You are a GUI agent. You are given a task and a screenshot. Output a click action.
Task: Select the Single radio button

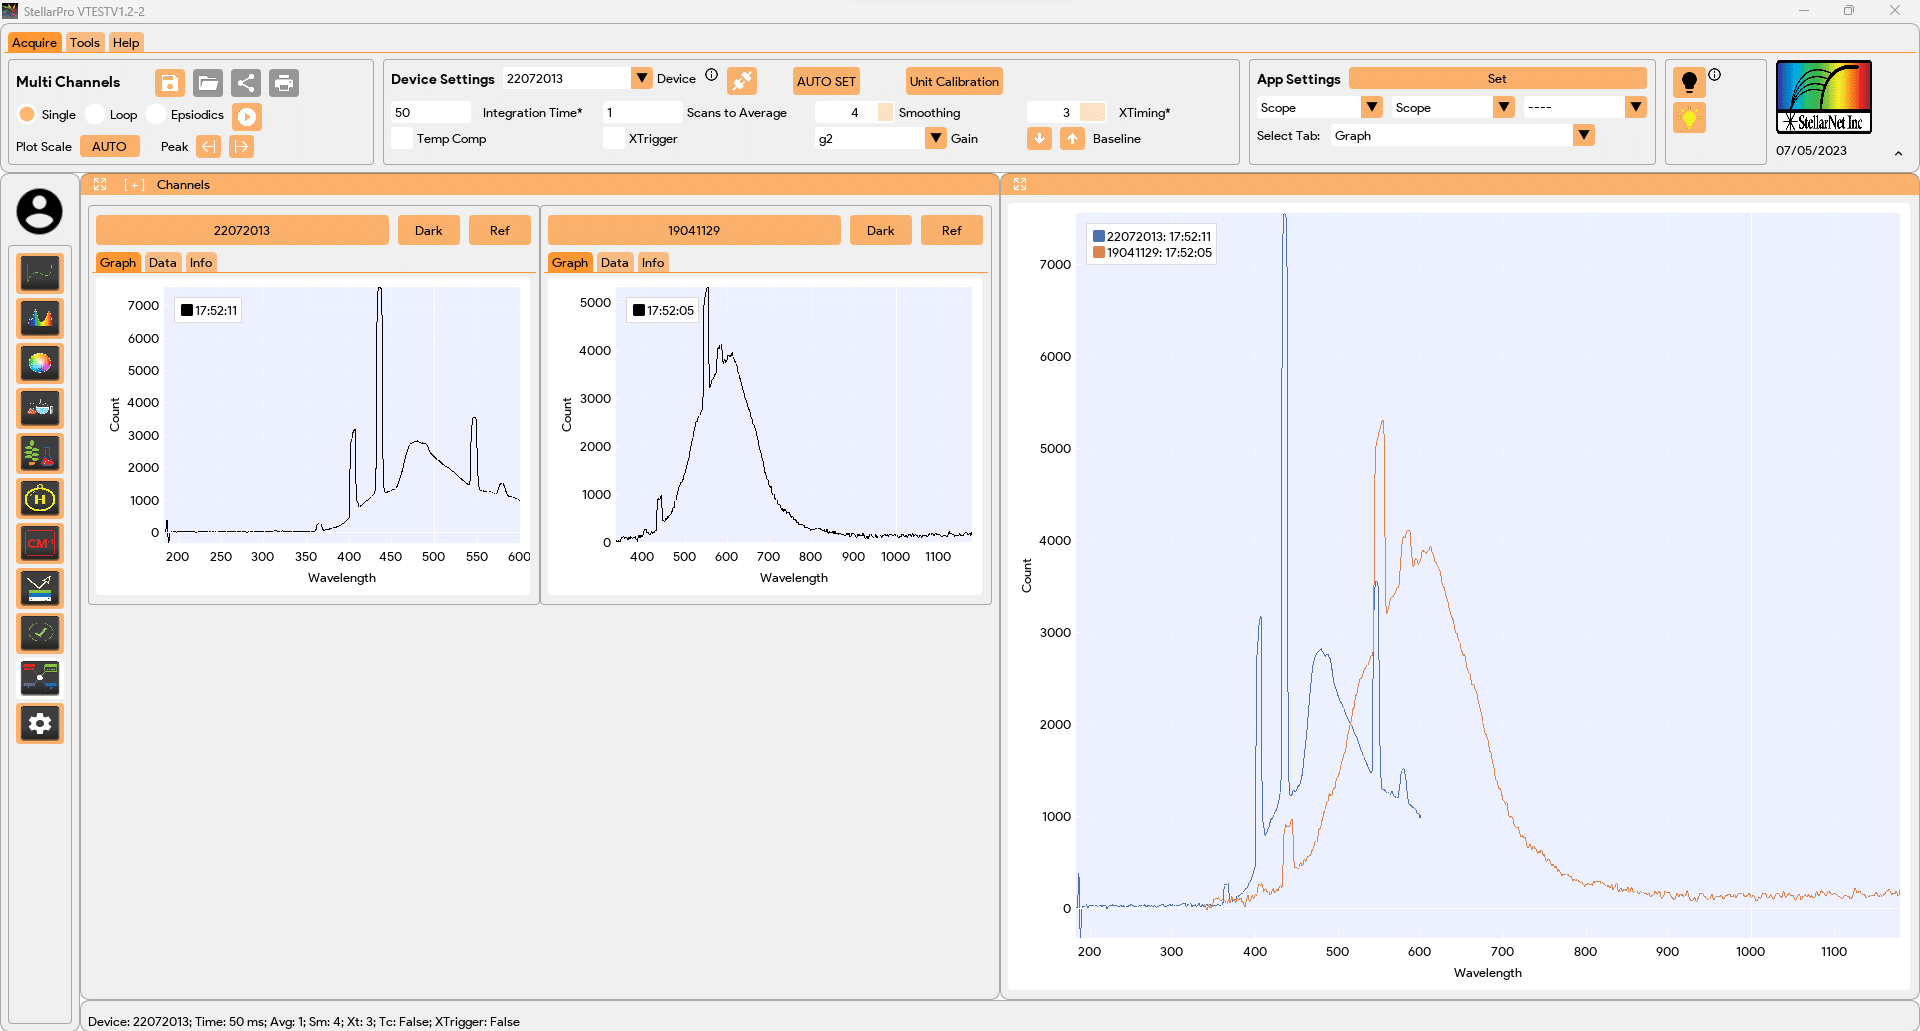coord(28,114)
